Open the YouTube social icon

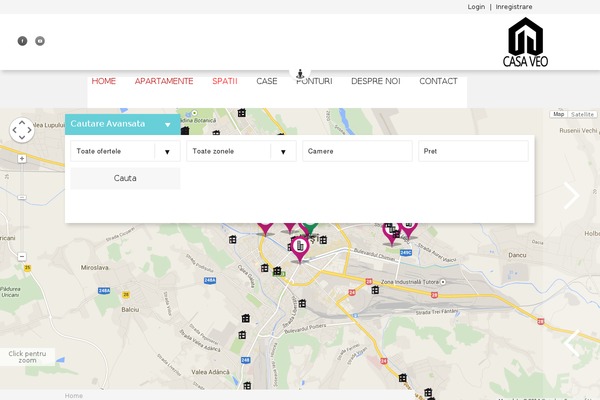coord(40,41)
